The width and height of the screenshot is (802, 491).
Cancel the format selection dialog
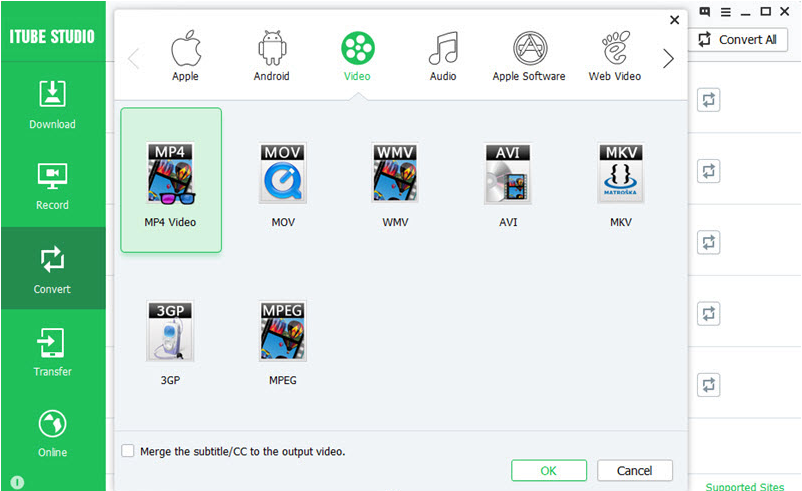635,470
